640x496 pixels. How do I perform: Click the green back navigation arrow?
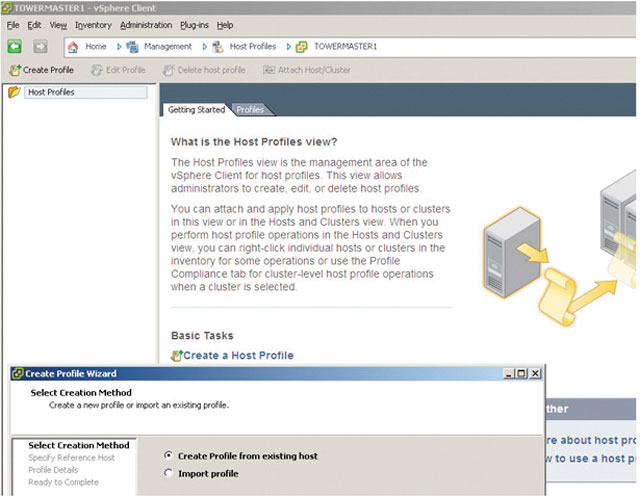tap(15, 47)
